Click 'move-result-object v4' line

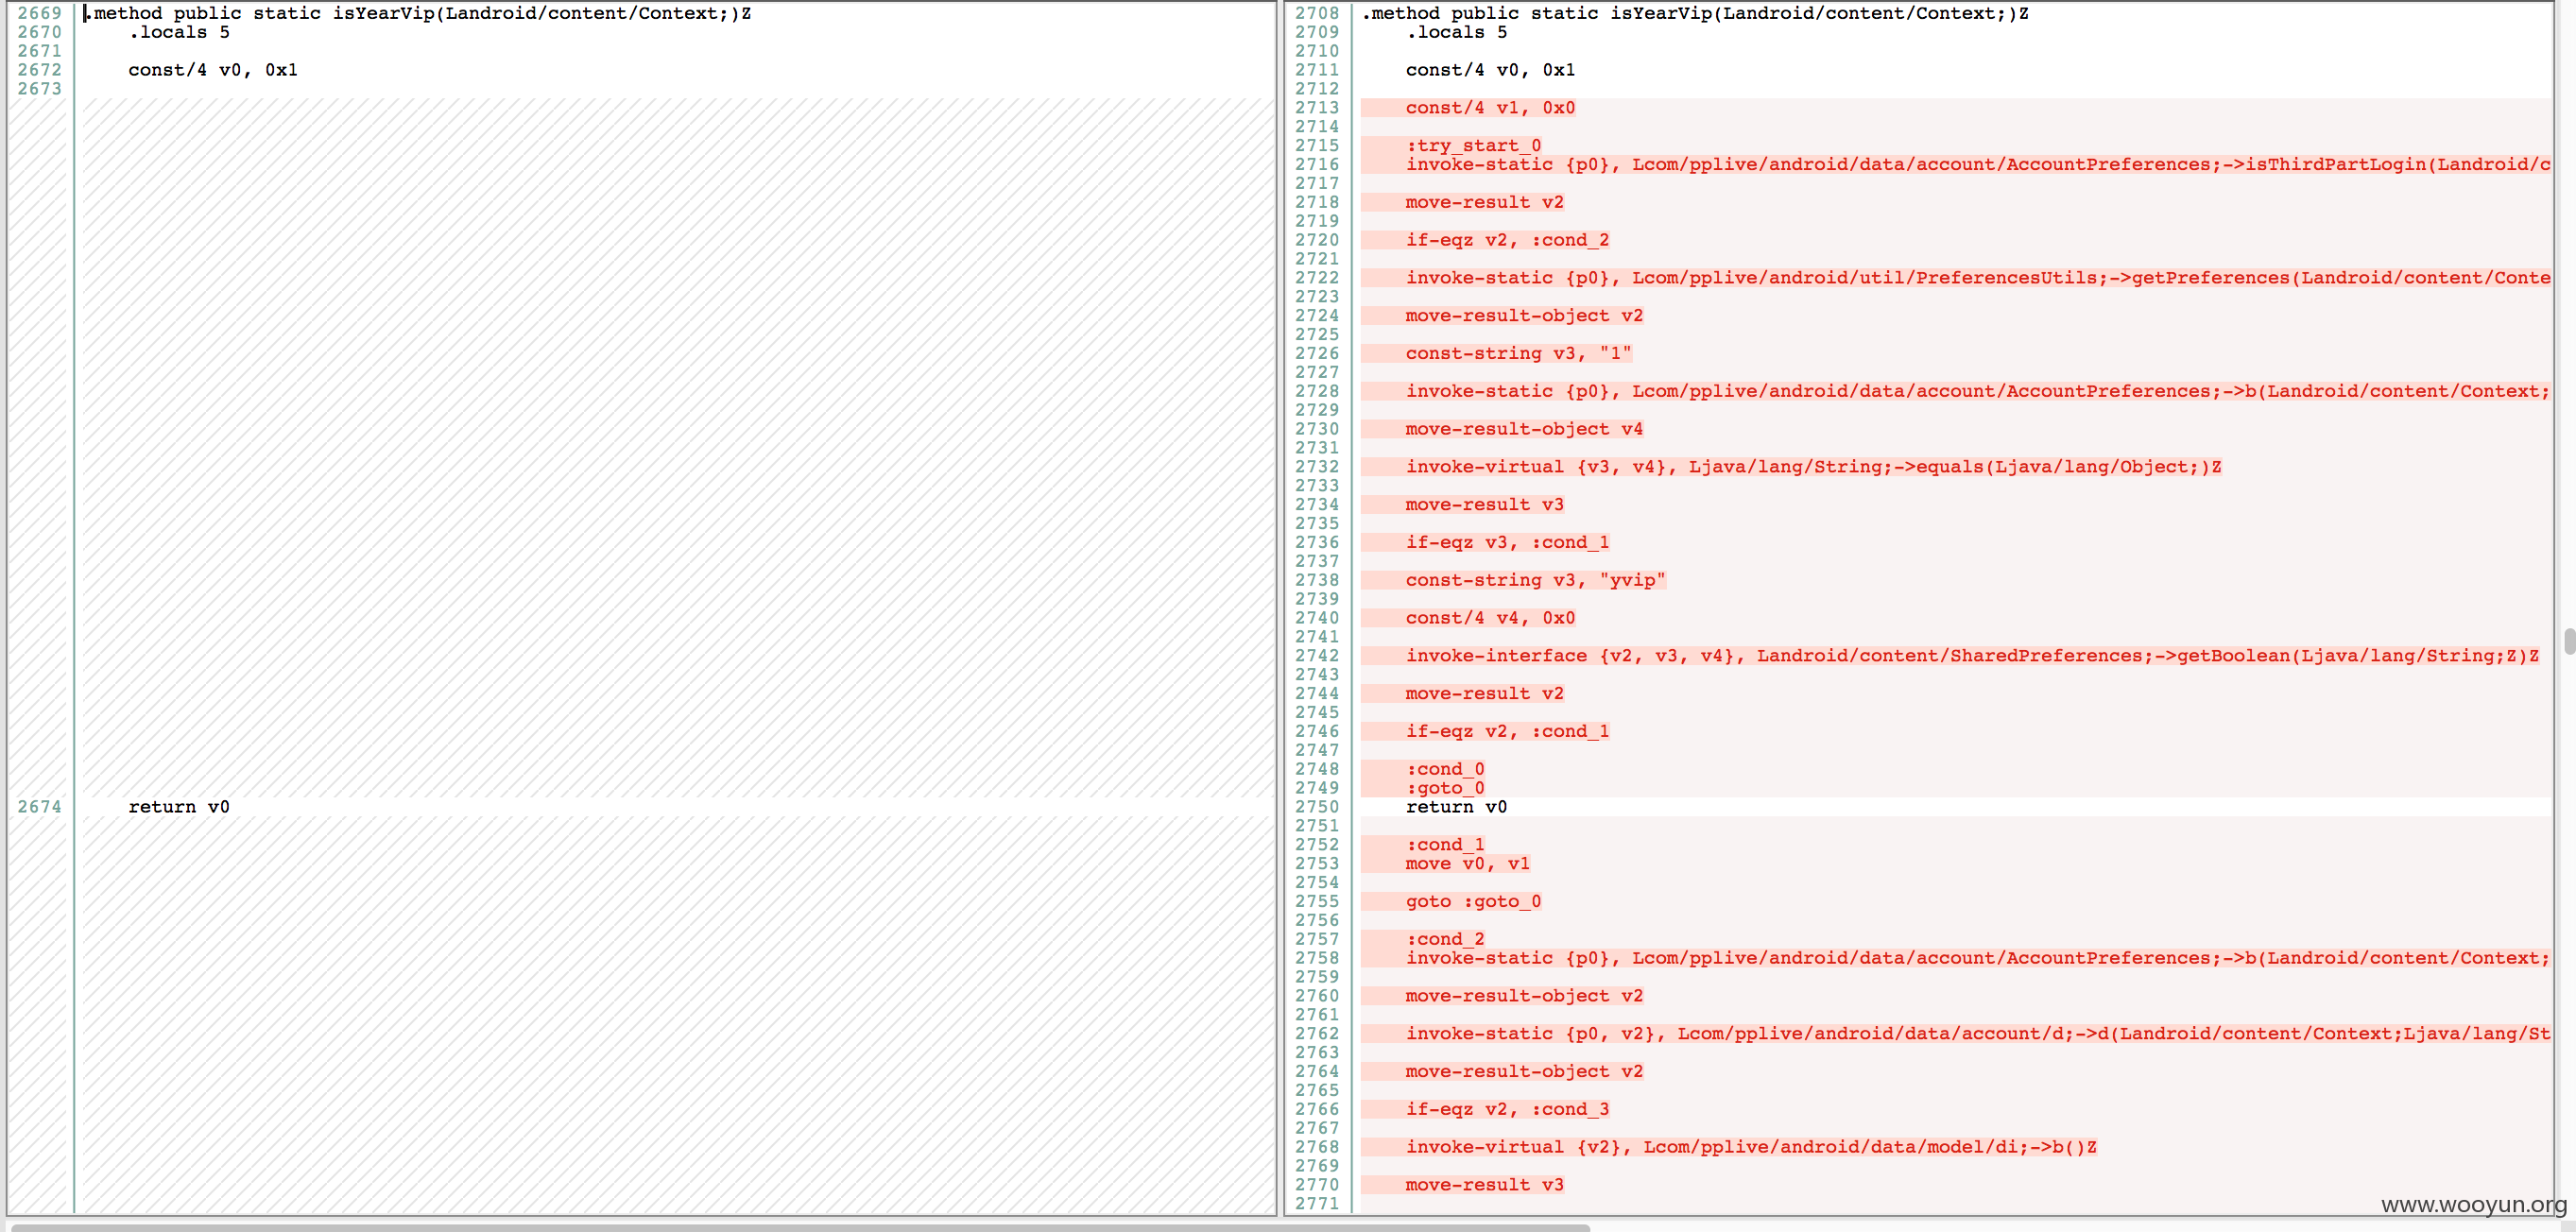point(1524,430)
